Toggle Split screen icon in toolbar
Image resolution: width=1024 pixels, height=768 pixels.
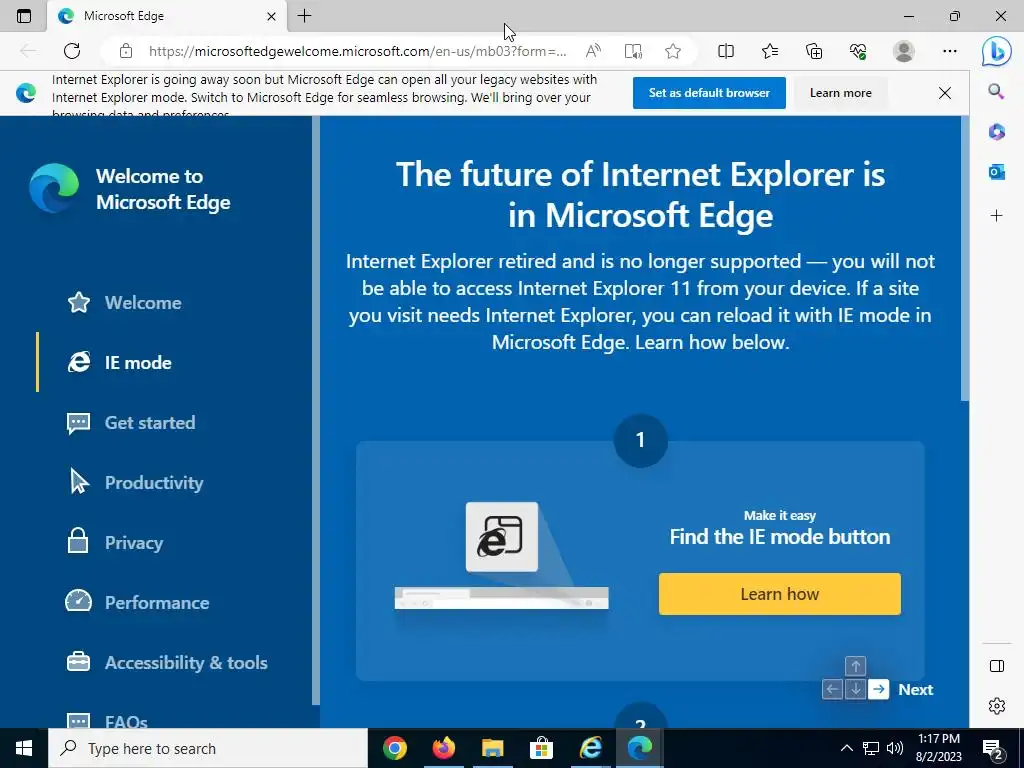(x=726, y=51)
